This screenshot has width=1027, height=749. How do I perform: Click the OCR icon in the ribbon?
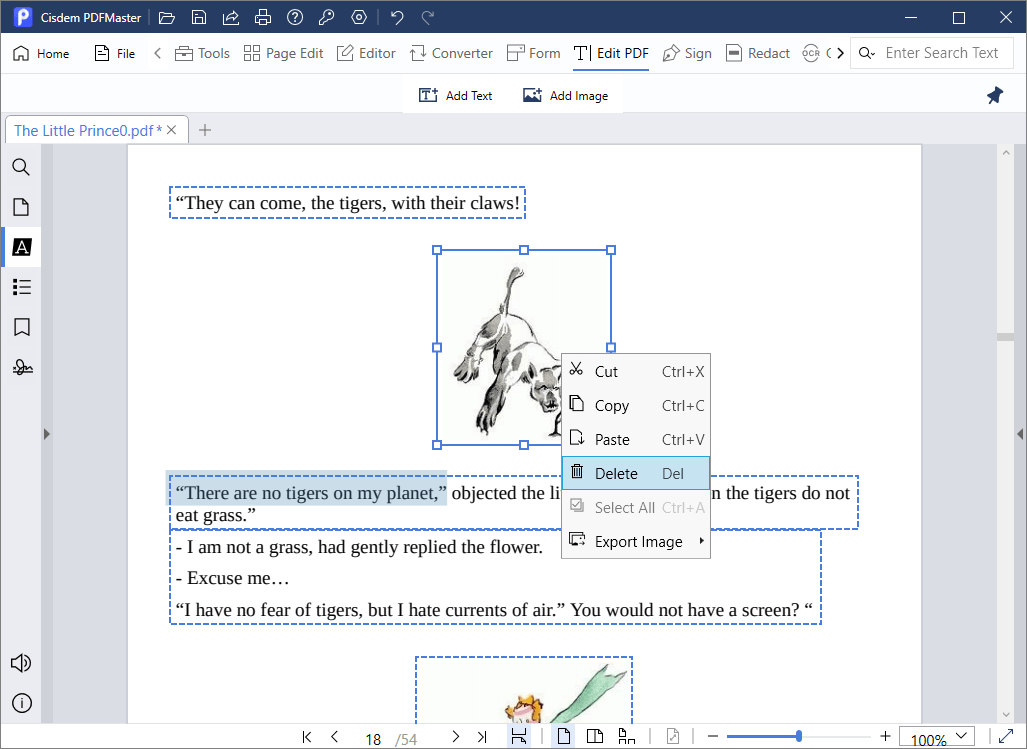tap(811, 53)
